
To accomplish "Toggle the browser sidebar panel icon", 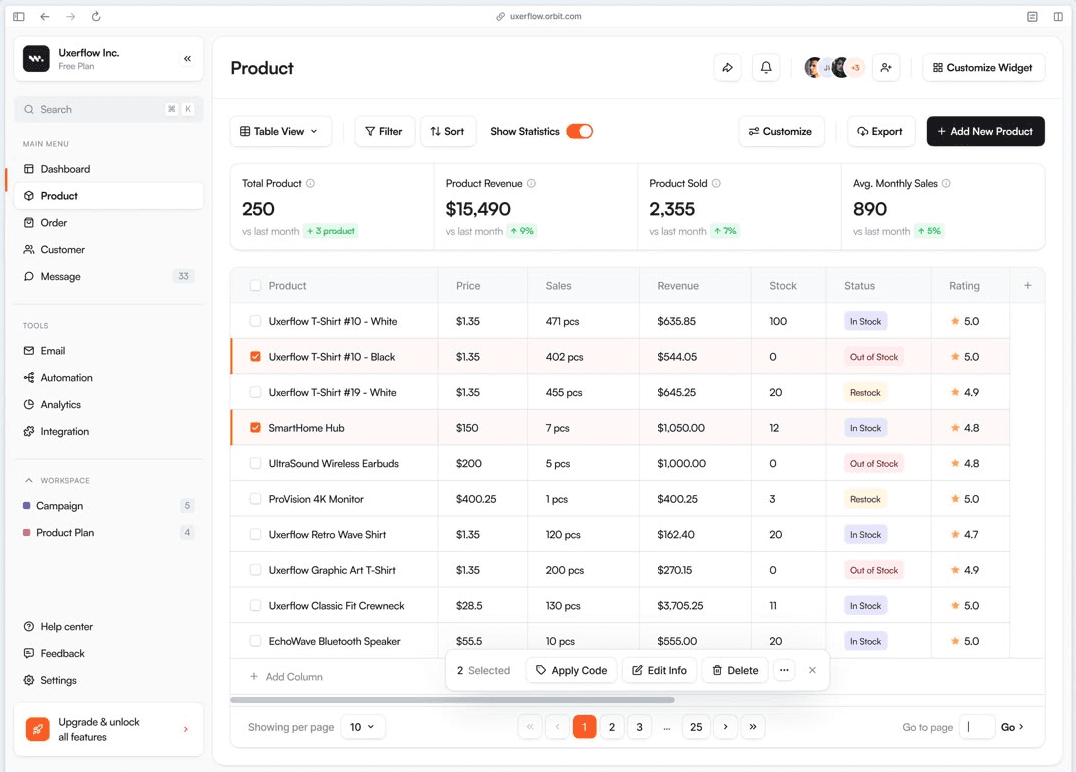I will (x=19, y=16).
